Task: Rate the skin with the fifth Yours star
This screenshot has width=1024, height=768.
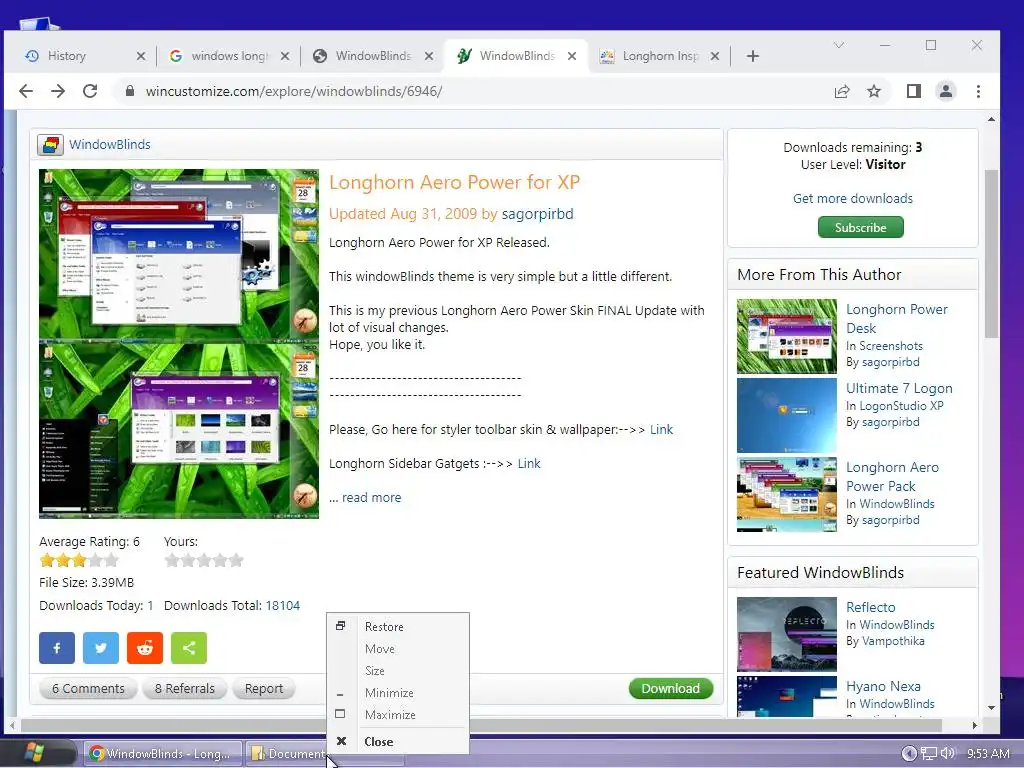Action: (x=236, y=560)
